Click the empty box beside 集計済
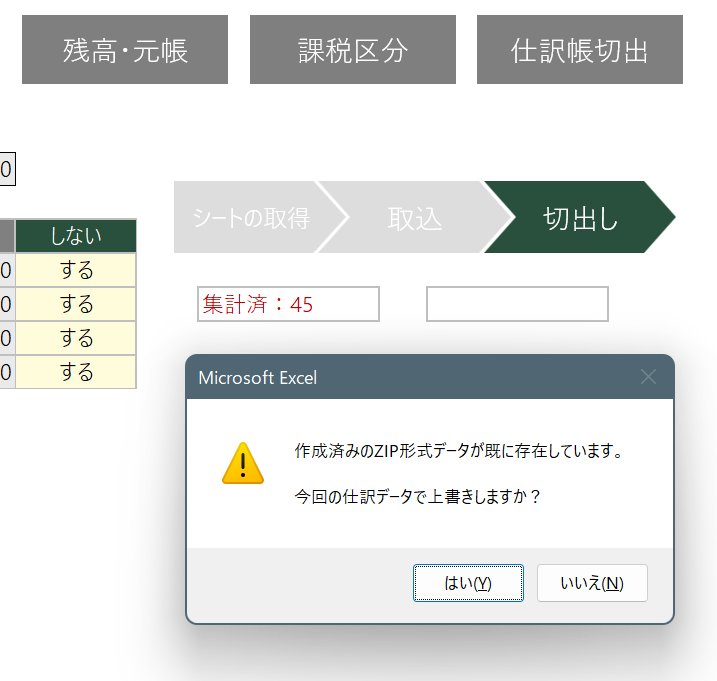This screenshot has height=681, width=717. 517,304
